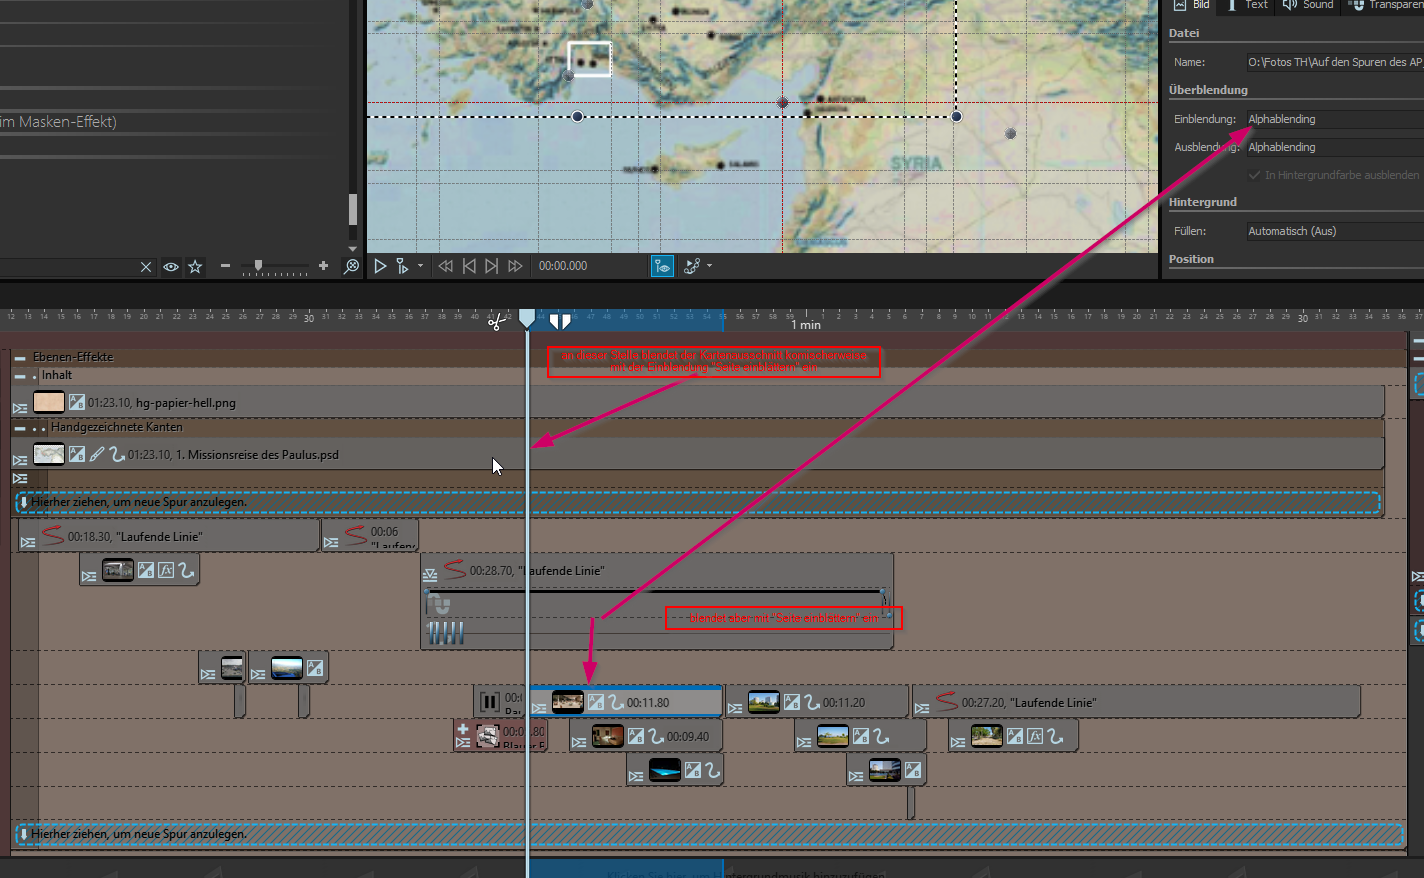This screenshot has height=878, width=1424.
Task: Click the plus icon on the red flexi-collage clip
Action: (463, 729)
